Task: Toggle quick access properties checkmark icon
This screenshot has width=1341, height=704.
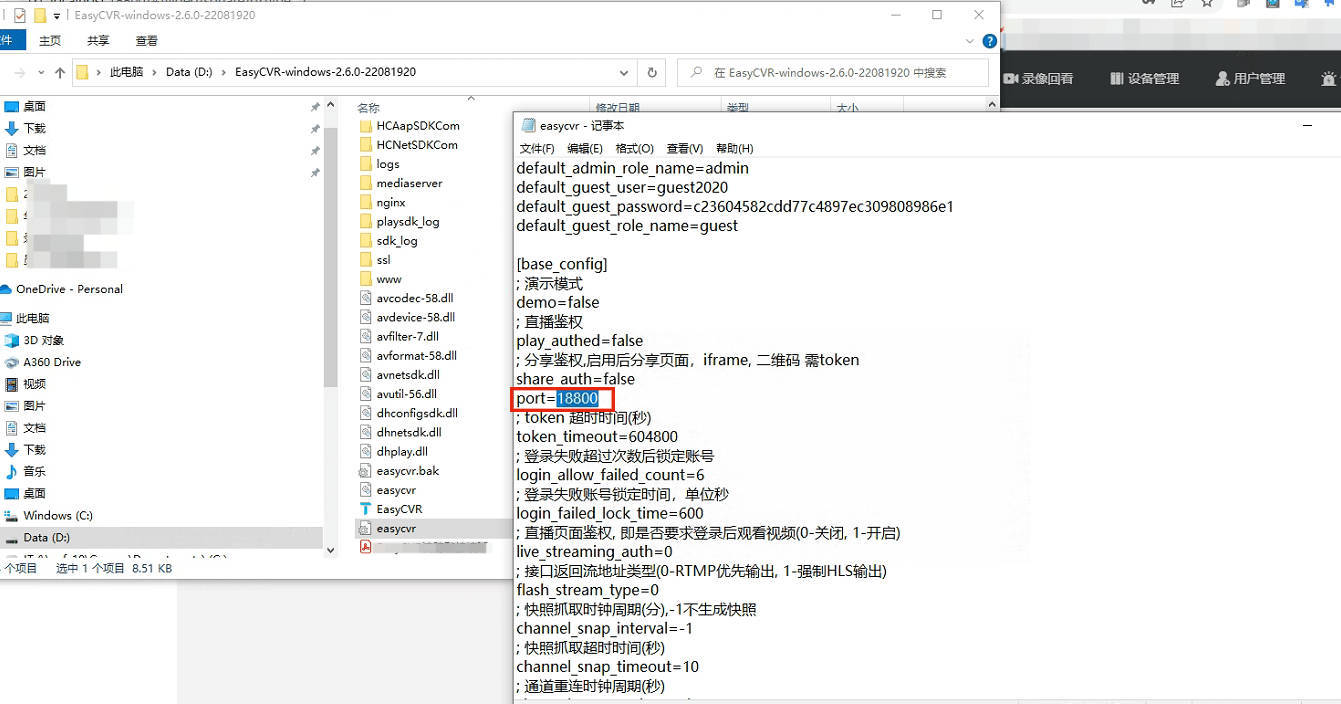Action: tap(19, 15)
